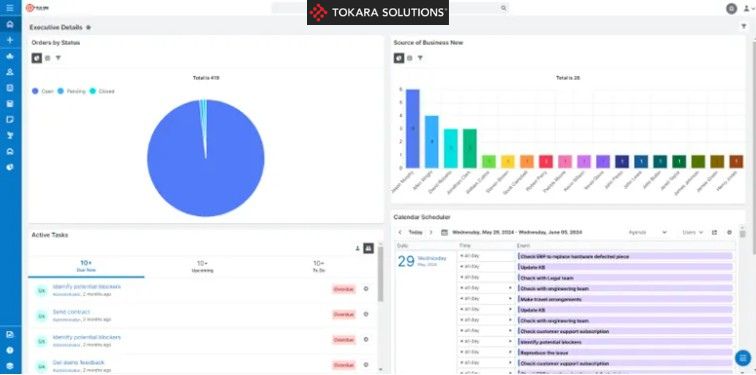Image resolution: width=756 pixels, height=375 pixels.
Task: Click the search magnifier icon in top bar
Action: point(503,8)
